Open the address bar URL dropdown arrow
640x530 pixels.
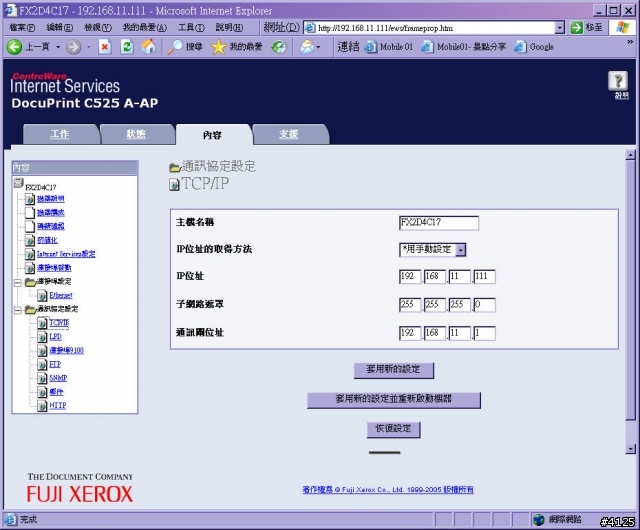560,28
